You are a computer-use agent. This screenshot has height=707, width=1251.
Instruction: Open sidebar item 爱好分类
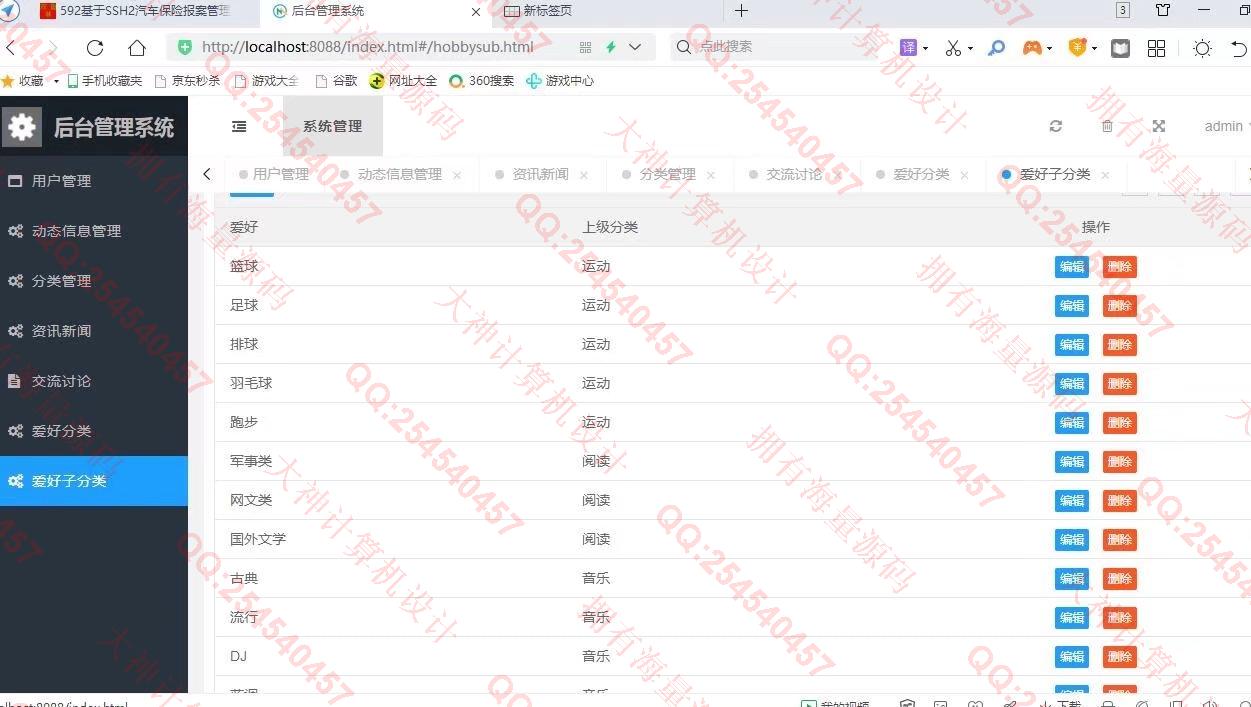click(94, 431)
